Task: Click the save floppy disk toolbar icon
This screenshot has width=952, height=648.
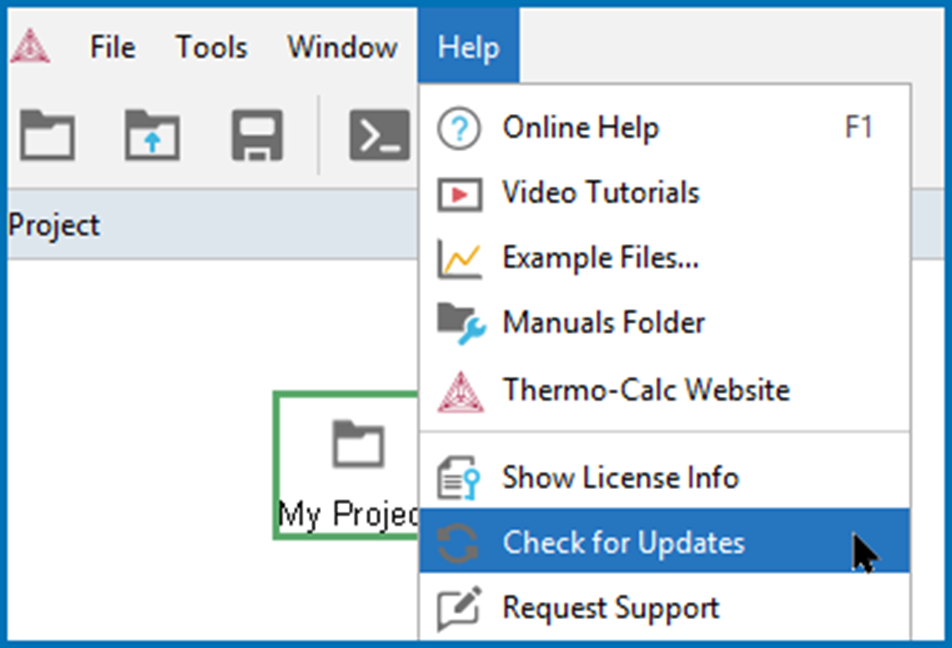Action: [x=257, y=135]
